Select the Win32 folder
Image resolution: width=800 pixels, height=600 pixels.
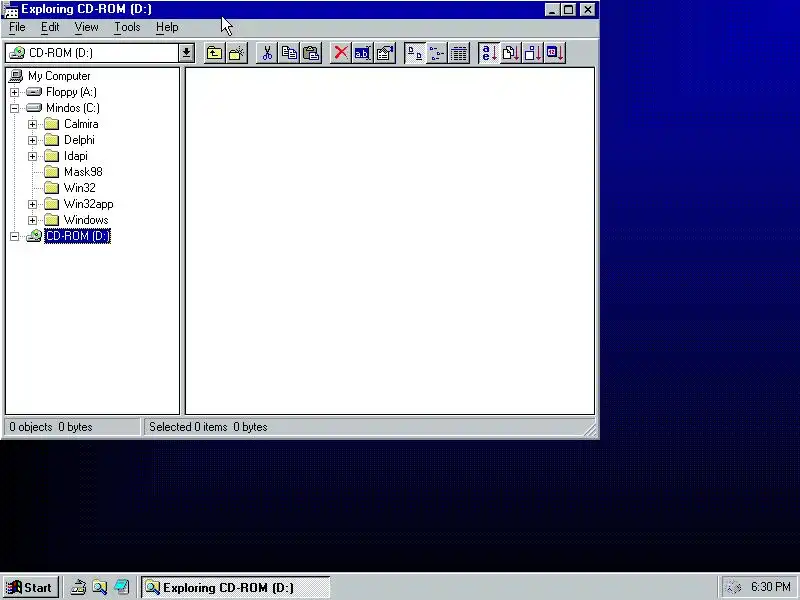pyautogui.click(x=80, y=188)
